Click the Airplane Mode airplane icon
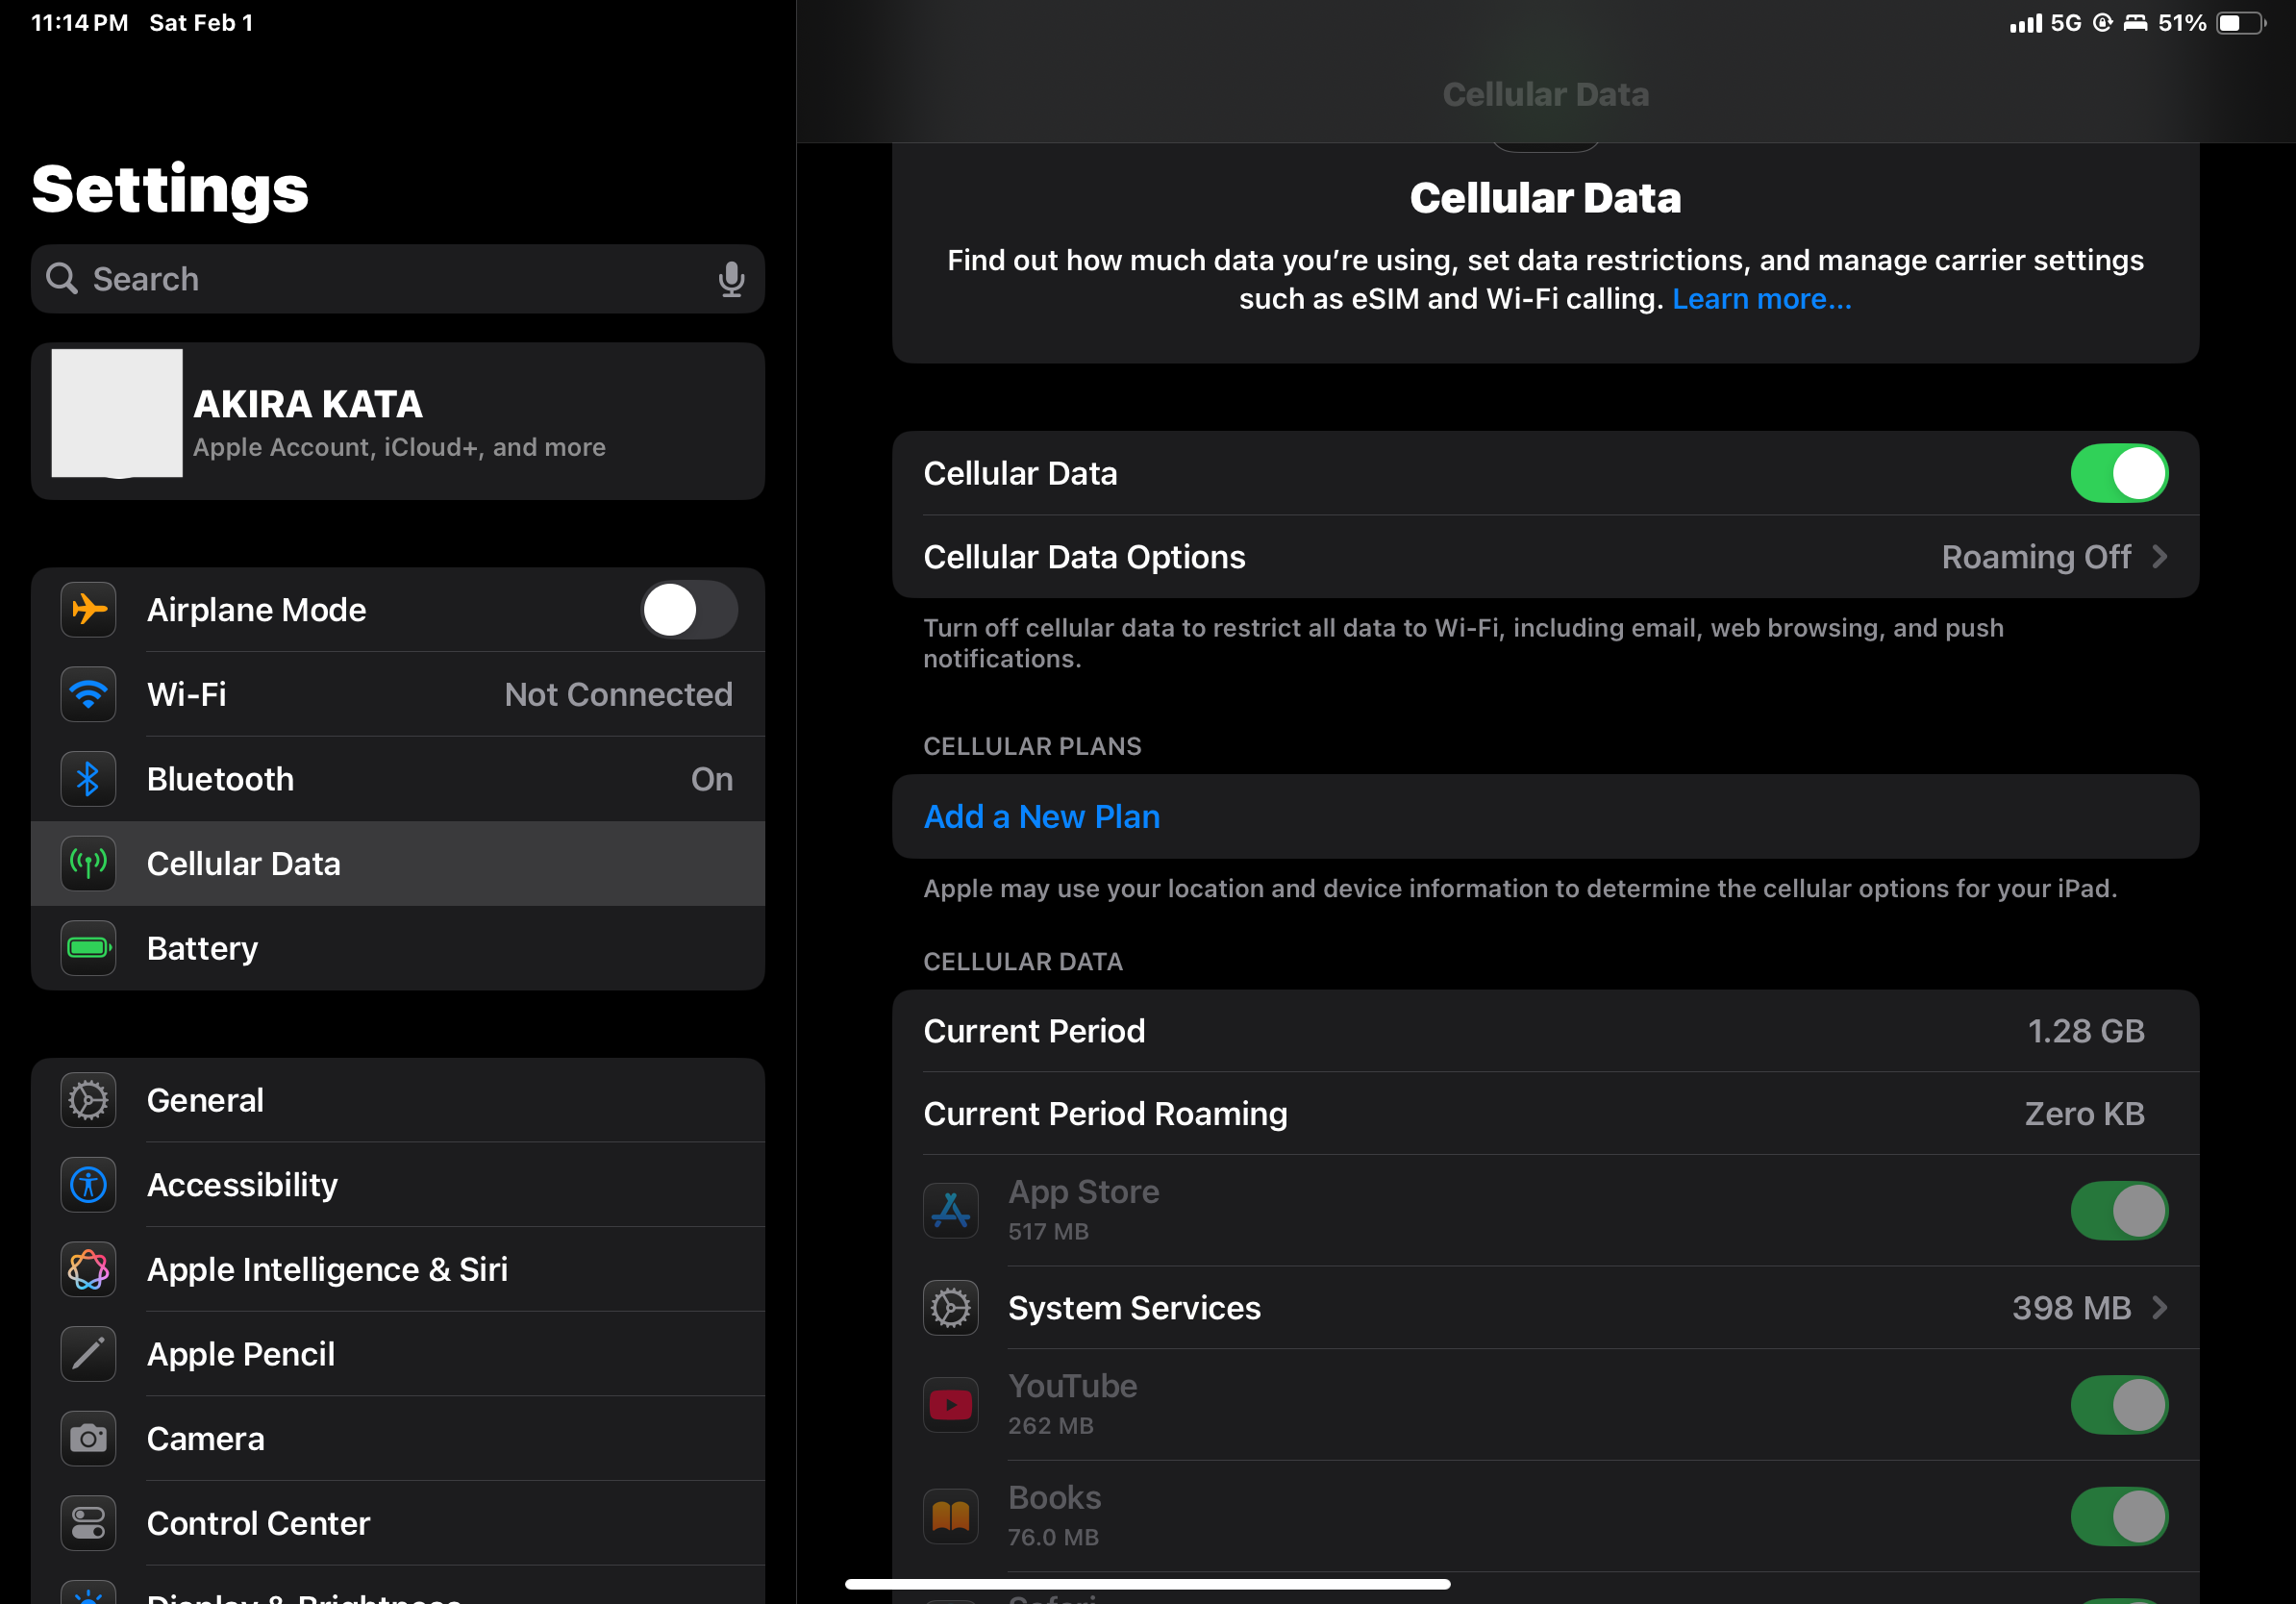This screenshot has height=1604, width=2296. (x=89, y=609)
